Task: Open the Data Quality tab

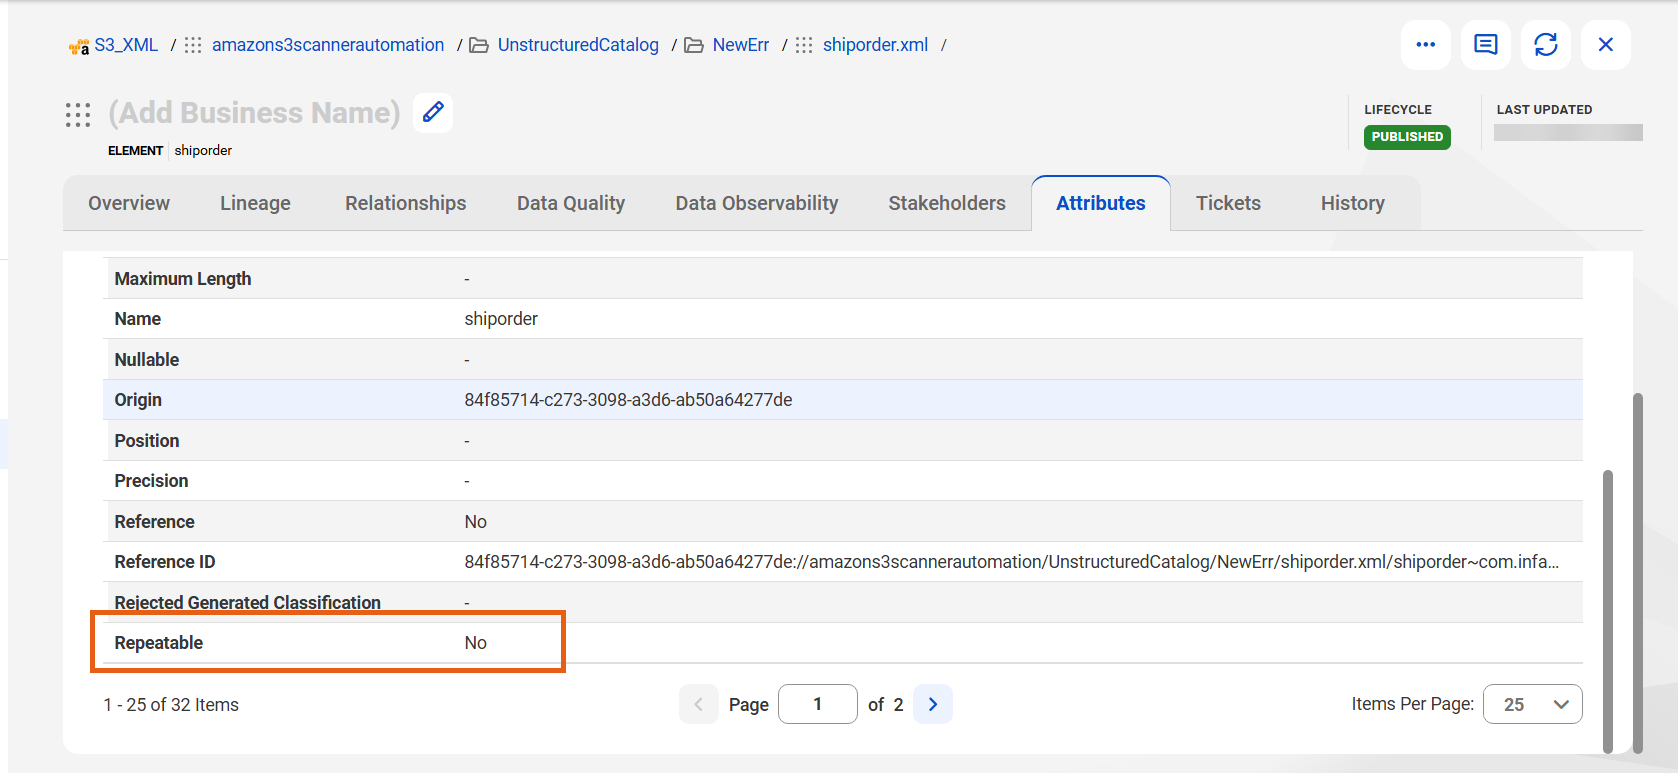Action: pyautogui.click(x=571, y=203)
